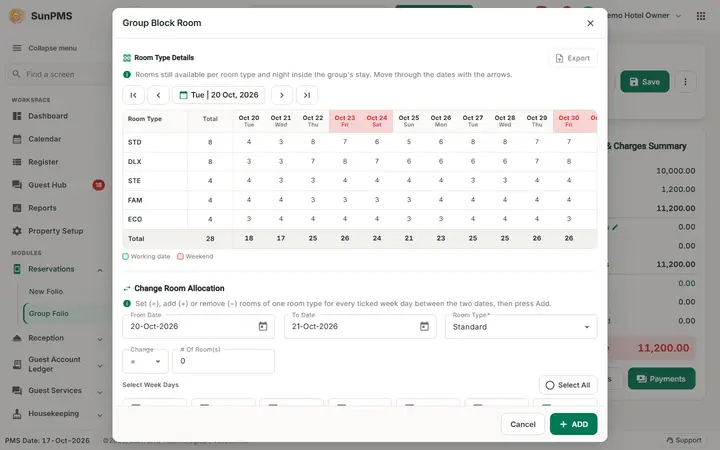Viewport: 720px width, 450px height.
Task: Open From Date calendar icon
Action: click(263, 326)
